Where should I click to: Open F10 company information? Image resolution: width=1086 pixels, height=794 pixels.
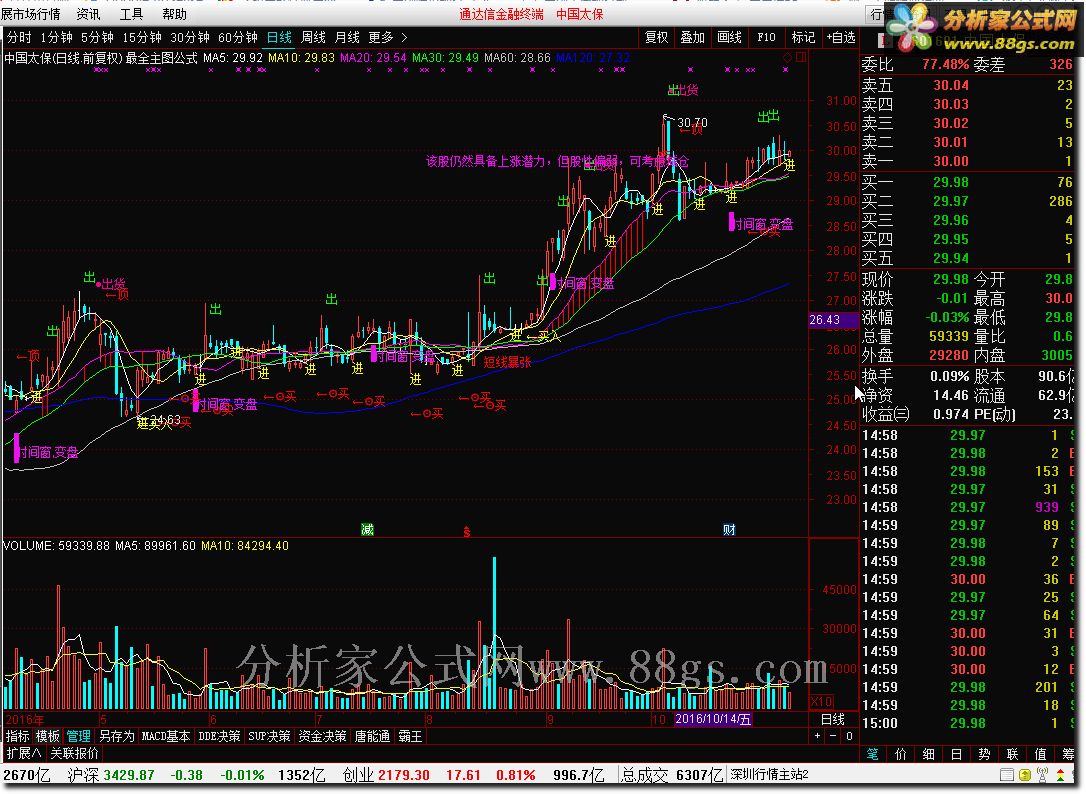(766, 37)
